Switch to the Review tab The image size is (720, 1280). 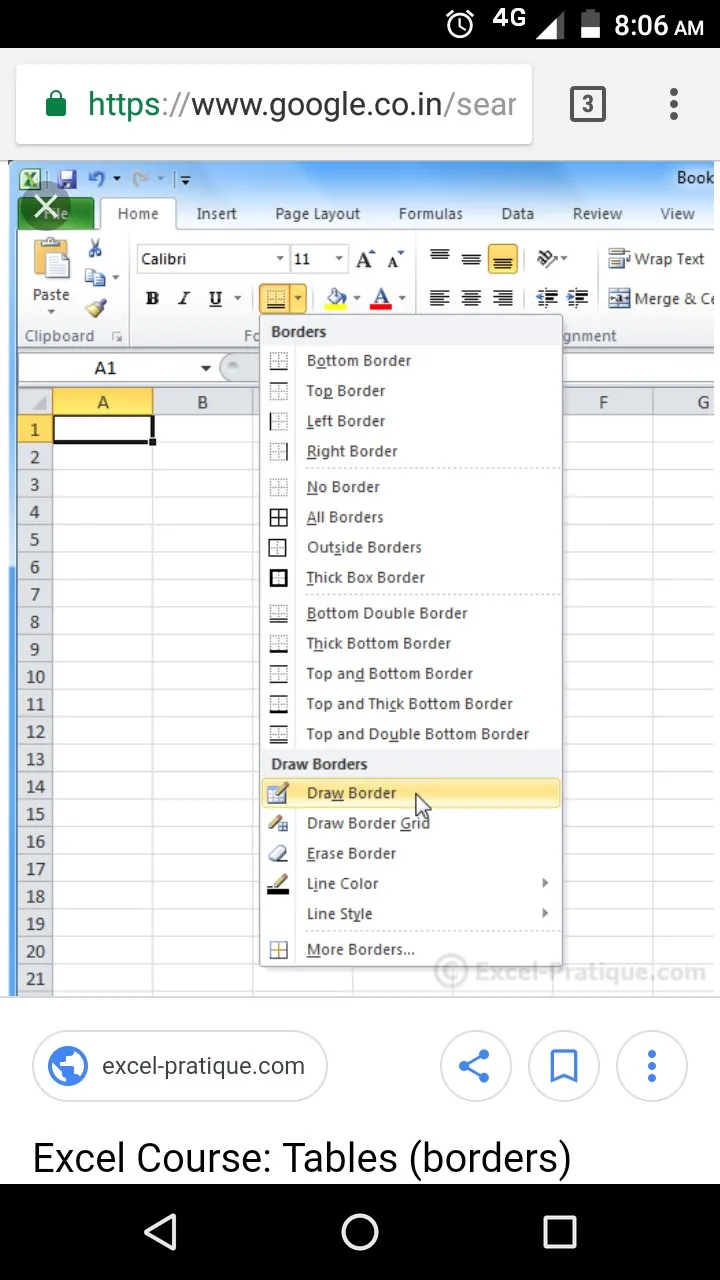[597, 213]
